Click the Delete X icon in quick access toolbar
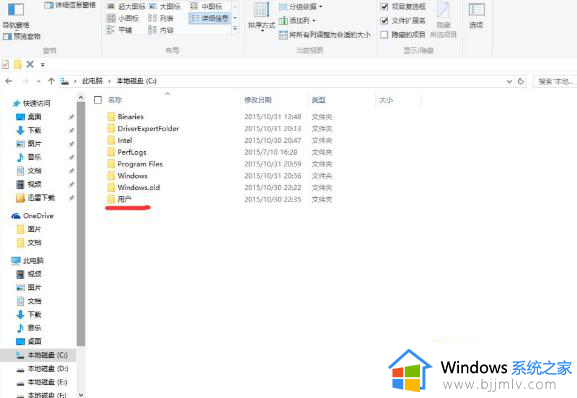 [30, 65]
